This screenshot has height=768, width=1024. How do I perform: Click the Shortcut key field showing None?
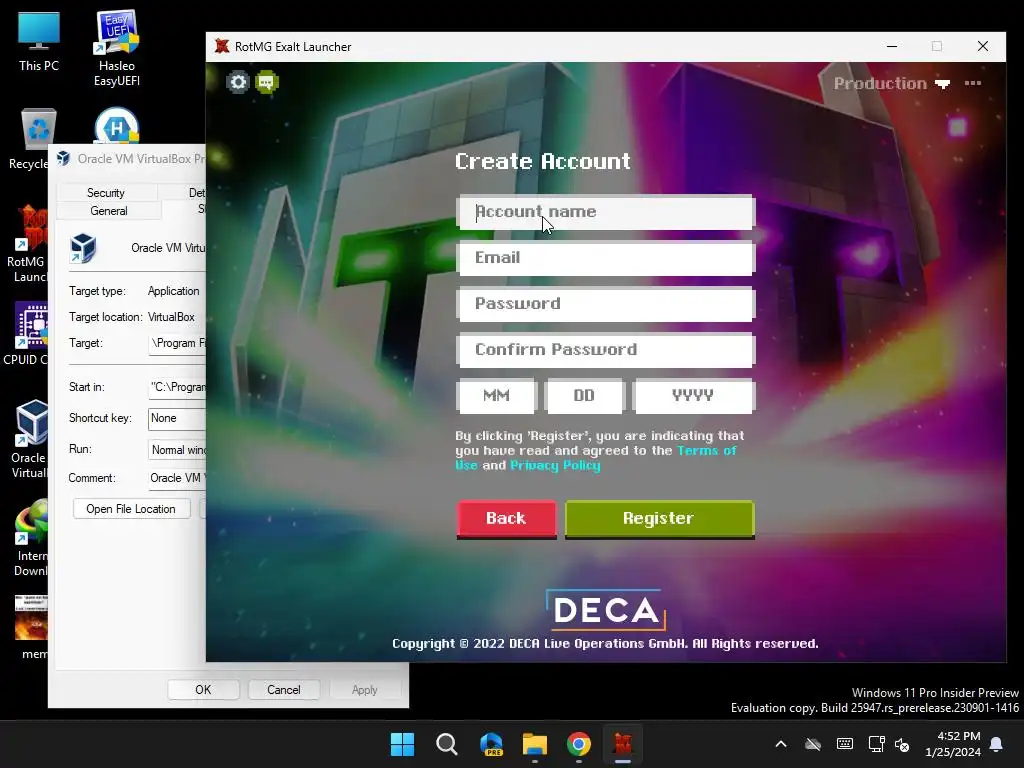(x=177, y=418)
